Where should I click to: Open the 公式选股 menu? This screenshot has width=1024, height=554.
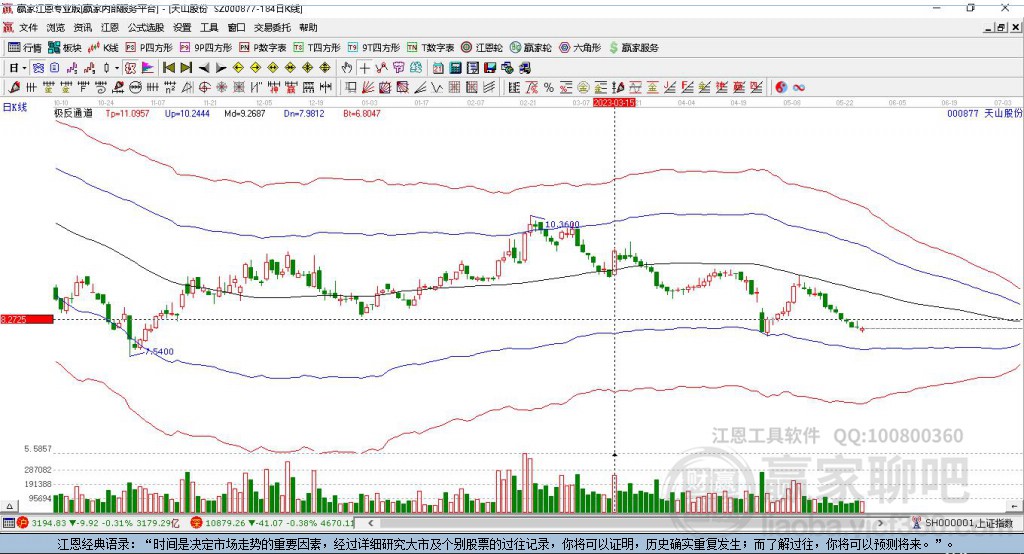[146, 27]
